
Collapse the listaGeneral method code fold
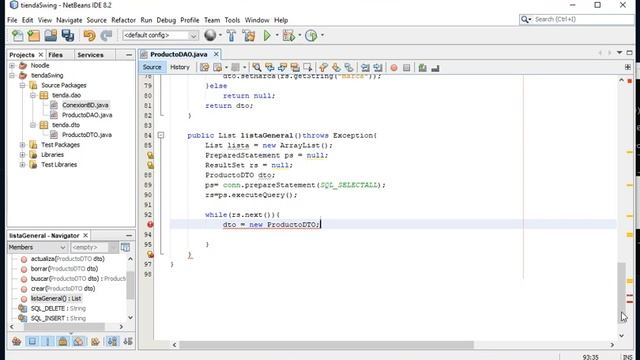tap(161, 135)
